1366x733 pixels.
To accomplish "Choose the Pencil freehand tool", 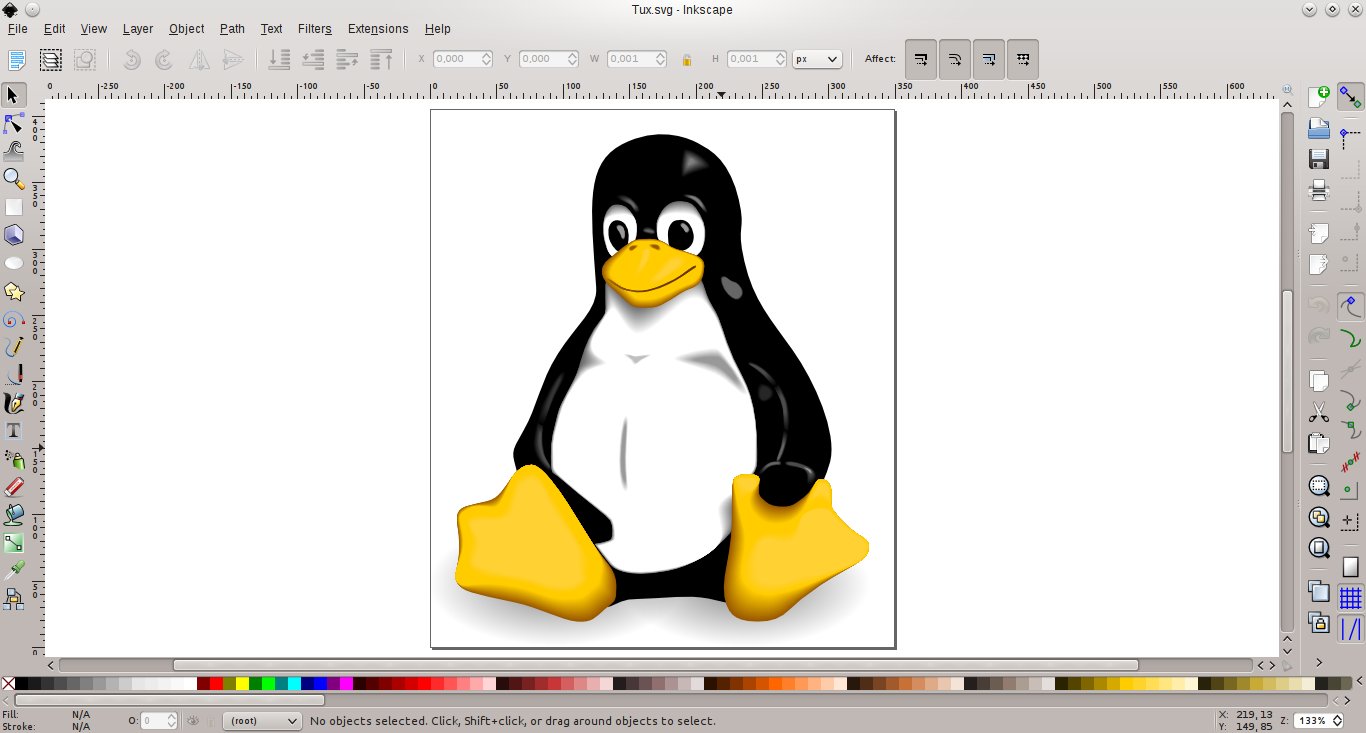I will (14, 347).
